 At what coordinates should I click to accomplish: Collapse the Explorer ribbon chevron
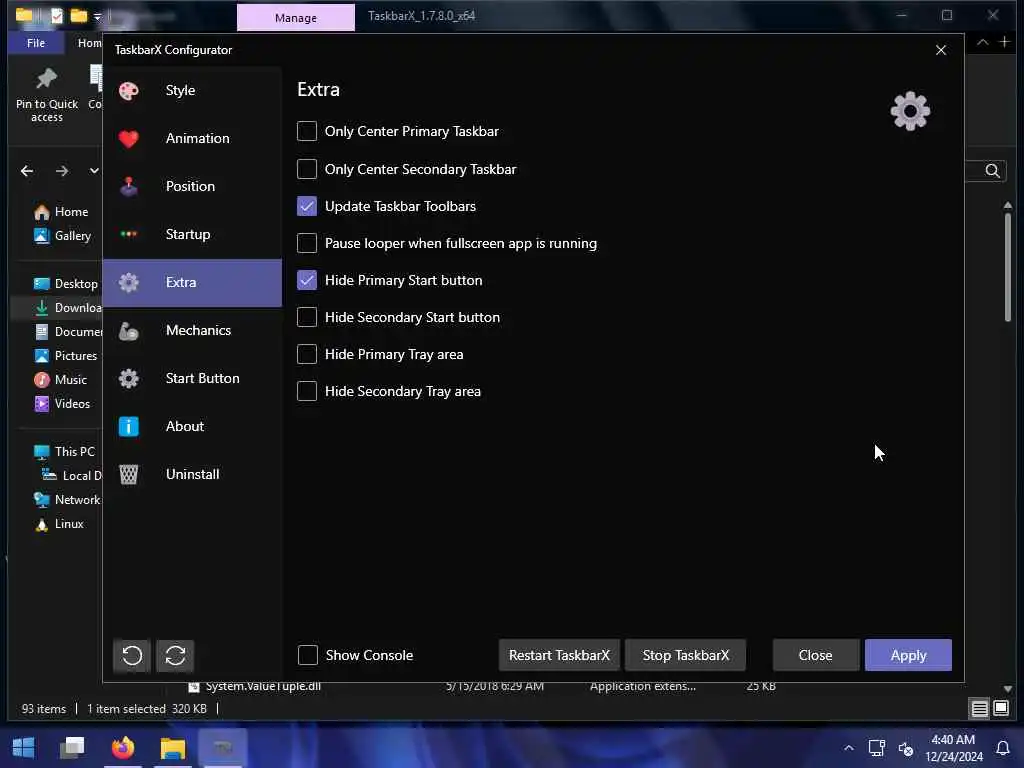982,42
